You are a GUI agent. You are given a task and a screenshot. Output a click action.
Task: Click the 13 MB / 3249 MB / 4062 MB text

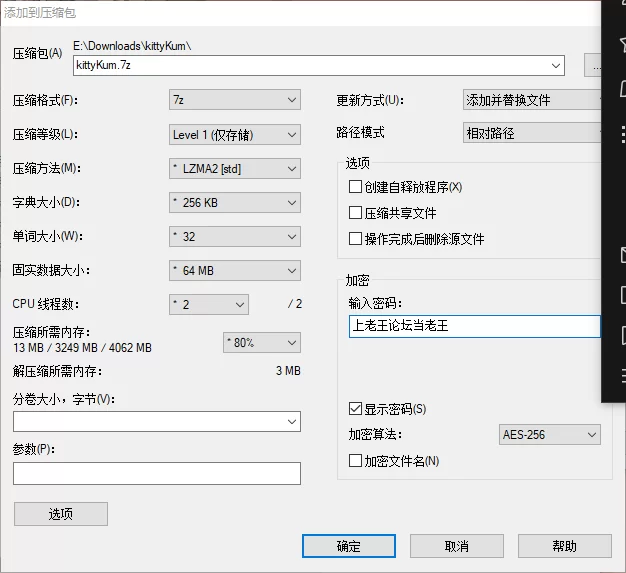82,348
